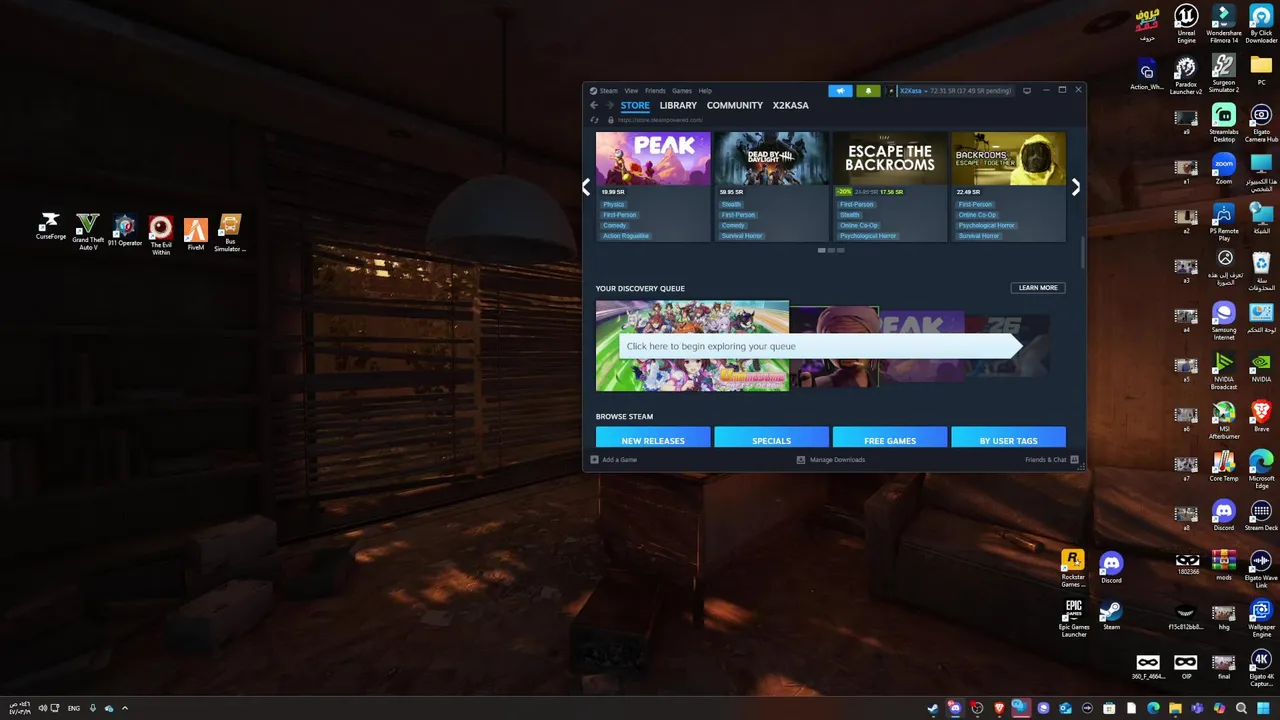Select the mods archive desktop icon

click(1224, 565)
